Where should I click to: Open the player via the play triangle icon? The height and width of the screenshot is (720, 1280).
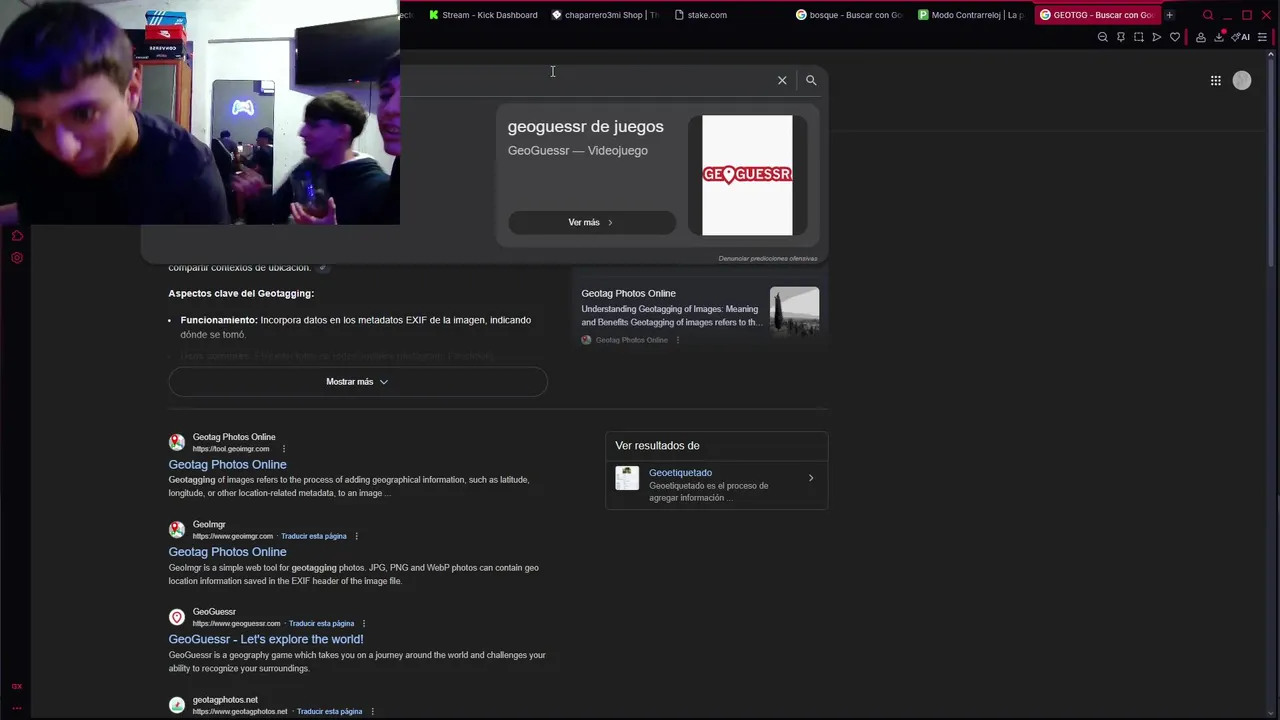[x=1156, y=37]
